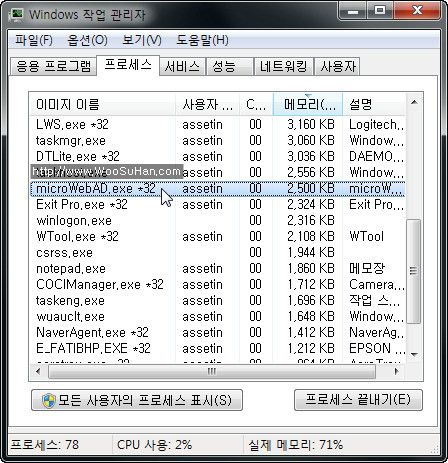Maximize the Task Manager window
The height and width of the screenshot is (463, 448).
tap(380, 11)
